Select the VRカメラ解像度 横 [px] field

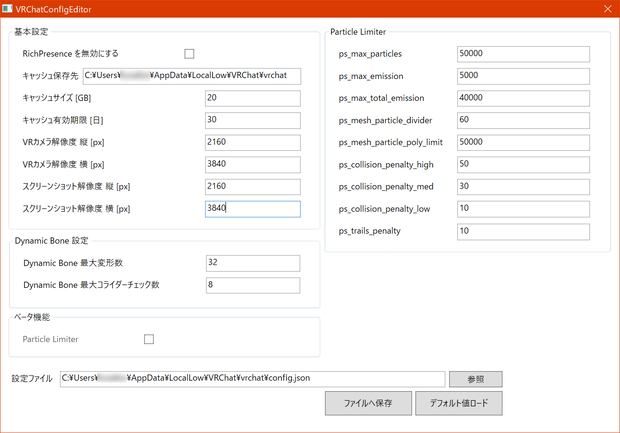253,165
